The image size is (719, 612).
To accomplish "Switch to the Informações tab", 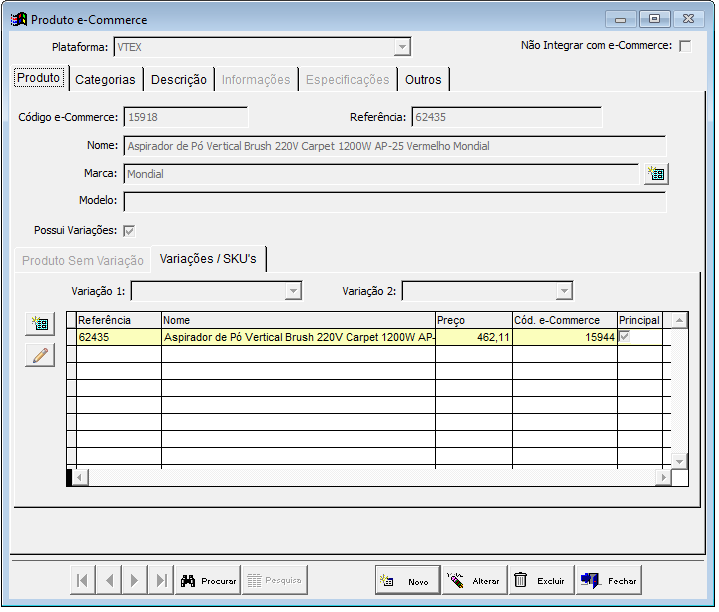I will pyautogui.click(x=257, y=80).
